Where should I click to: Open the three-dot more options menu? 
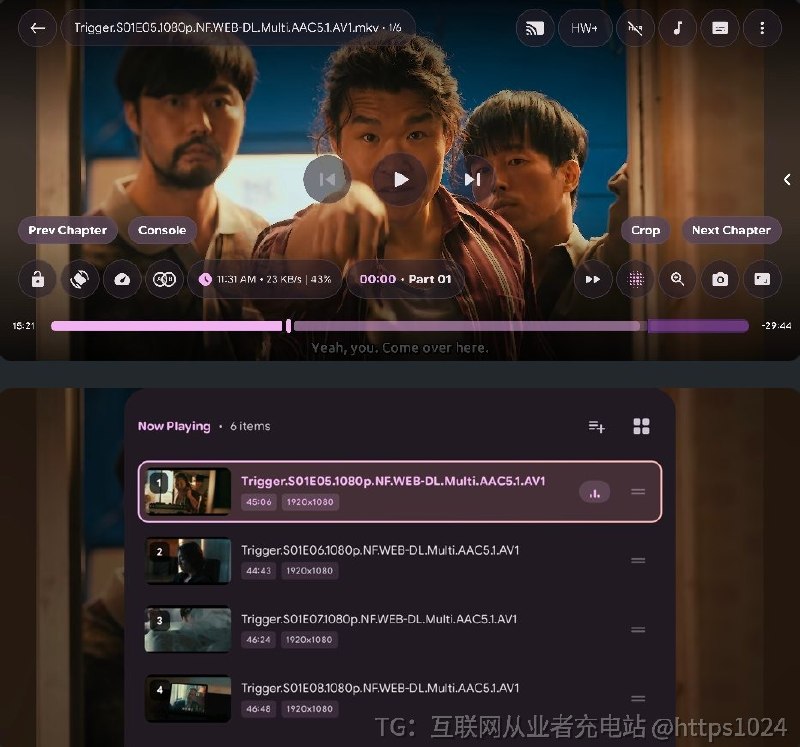(x=762, y=28)
